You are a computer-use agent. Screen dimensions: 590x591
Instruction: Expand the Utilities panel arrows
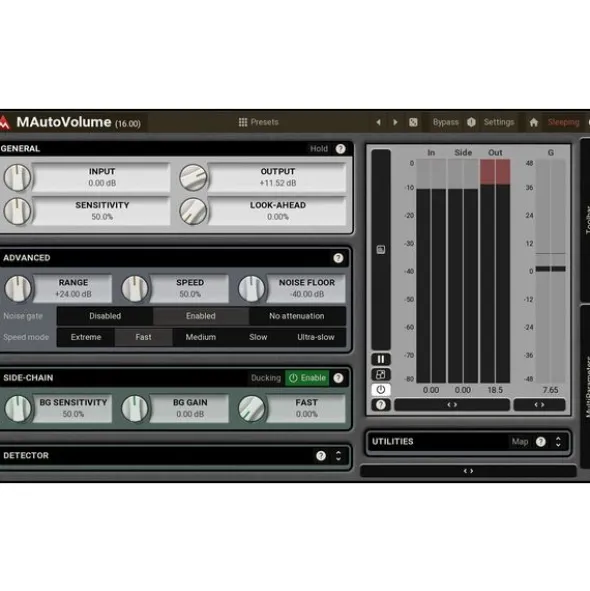[x=558, y=442]
